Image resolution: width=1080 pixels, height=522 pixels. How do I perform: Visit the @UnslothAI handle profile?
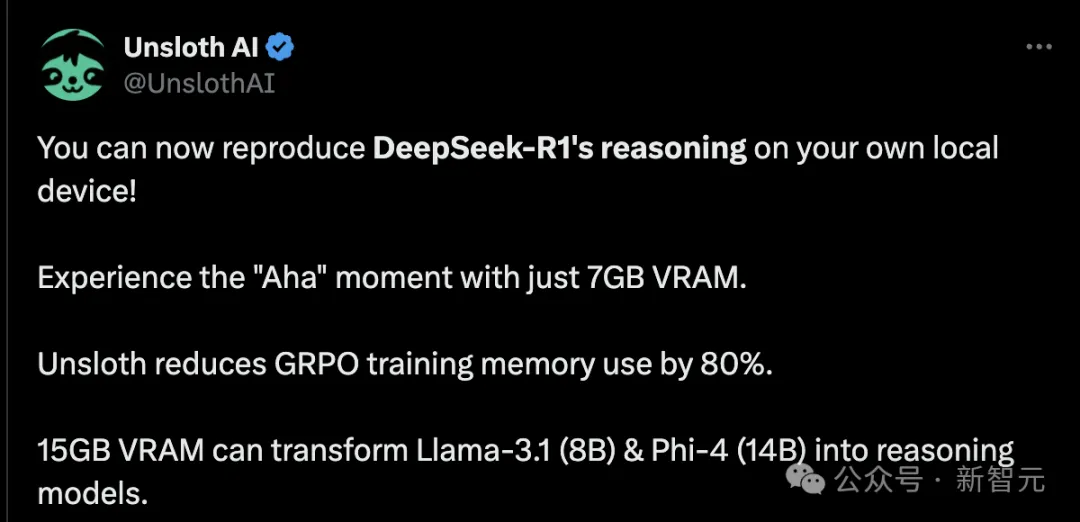coord(199,83)
